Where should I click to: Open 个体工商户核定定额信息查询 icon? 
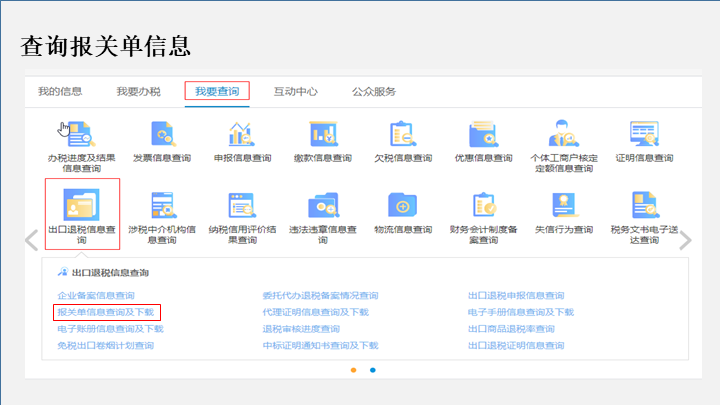pos(564,134)
